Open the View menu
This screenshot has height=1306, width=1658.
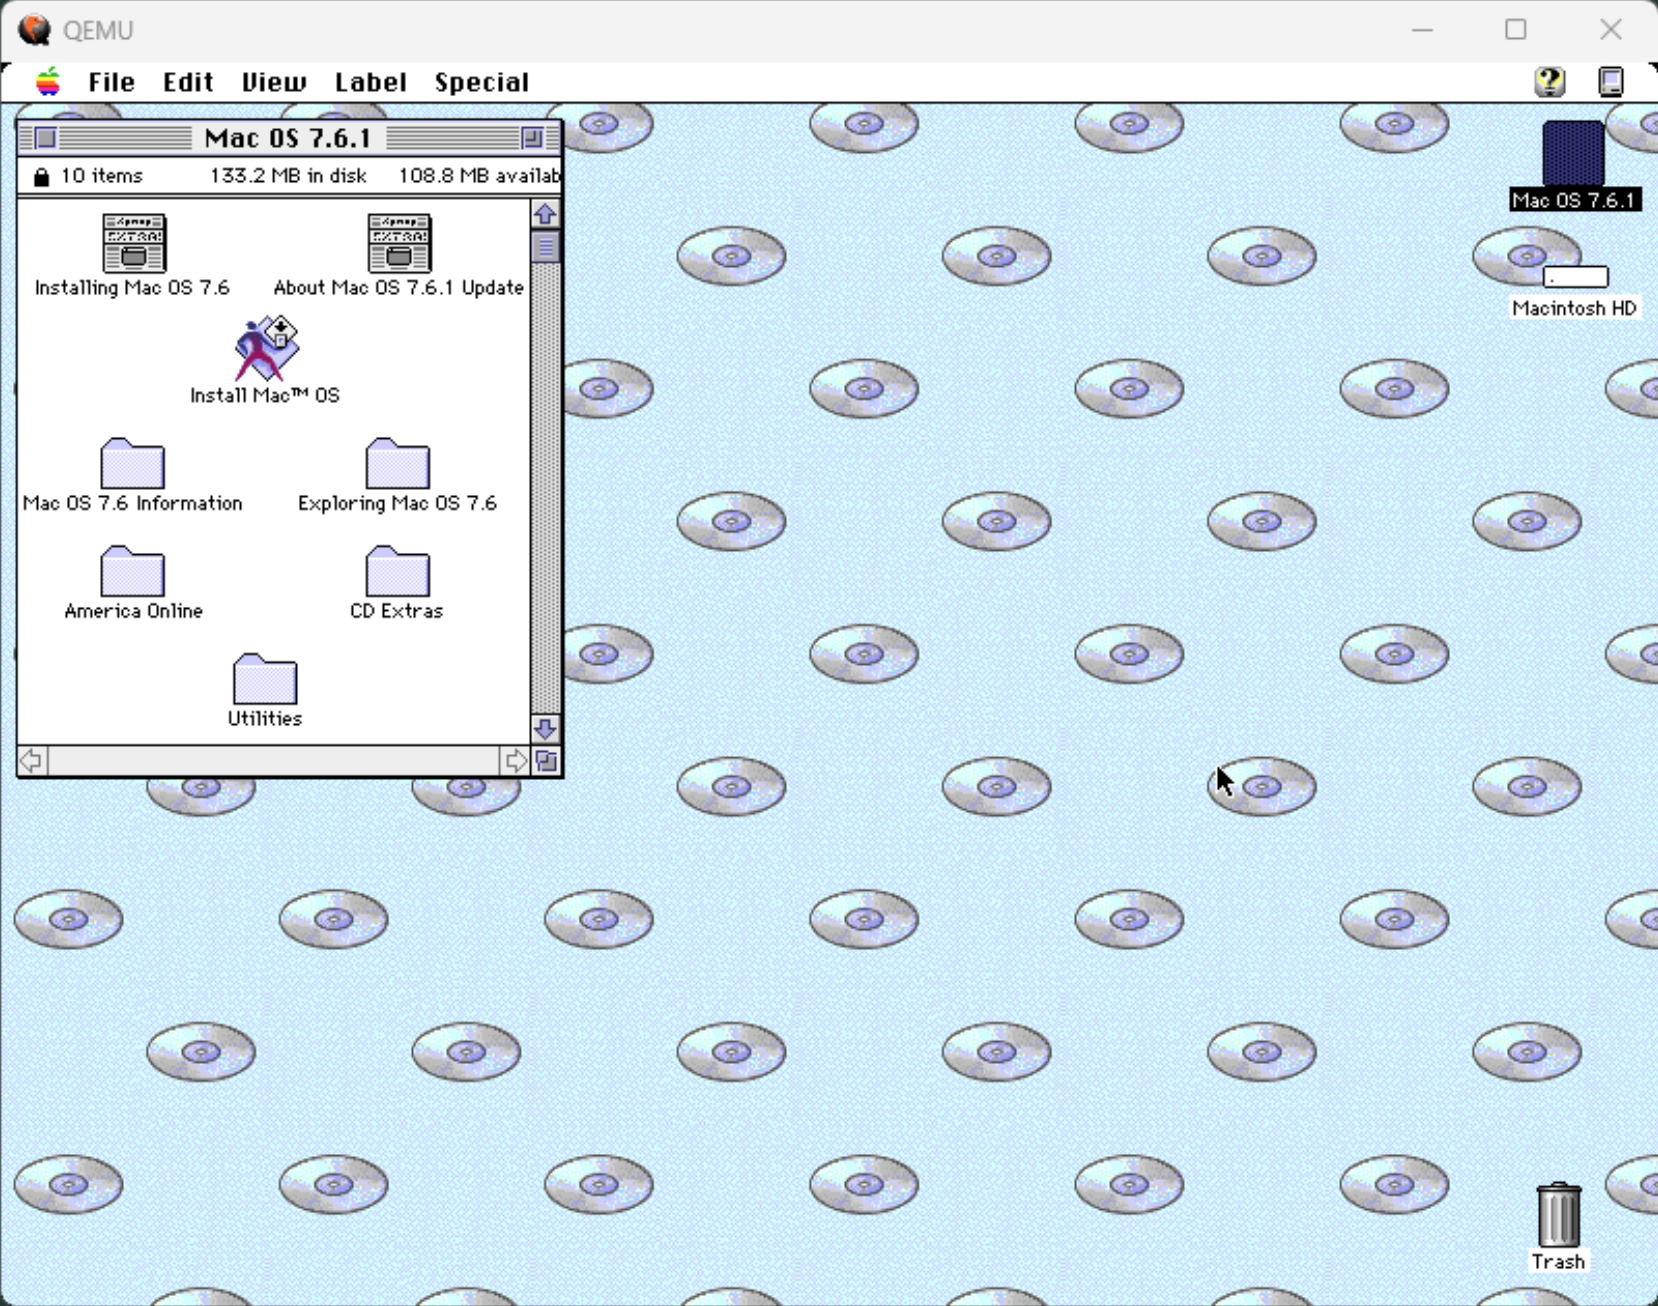click(x=273, y=82)
